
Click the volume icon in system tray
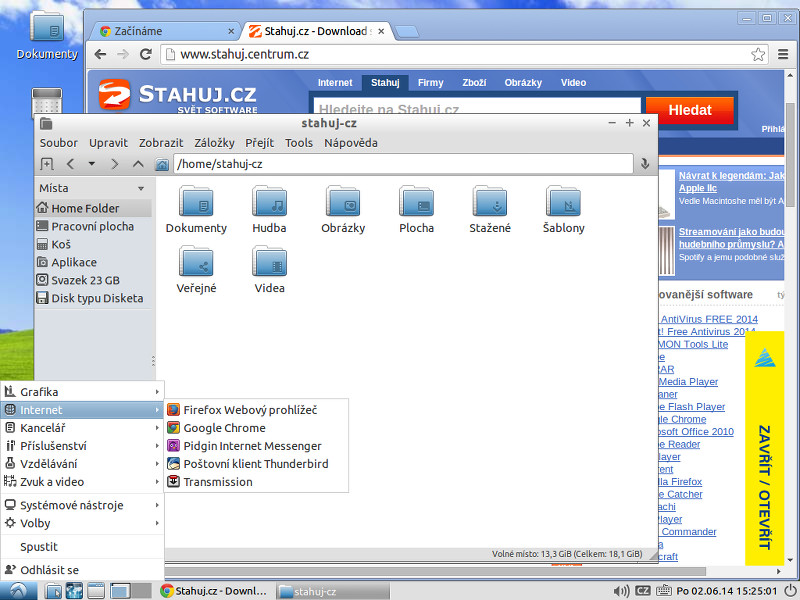point(621,591)
